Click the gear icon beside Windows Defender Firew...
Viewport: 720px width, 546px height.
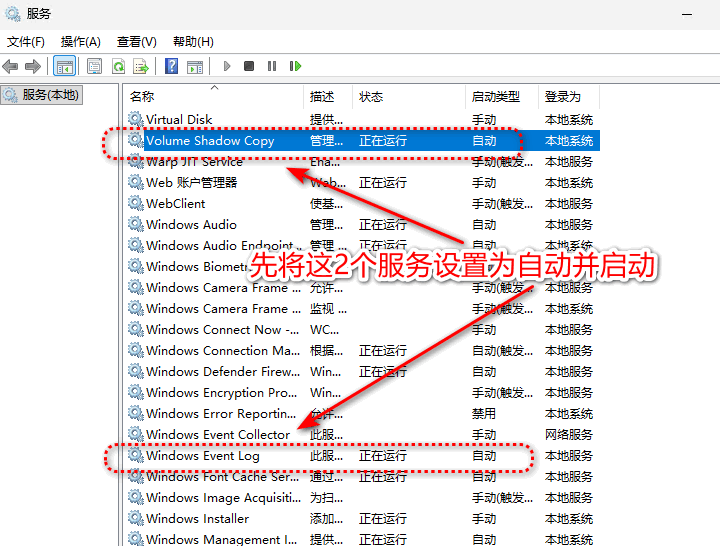[135, 371]
